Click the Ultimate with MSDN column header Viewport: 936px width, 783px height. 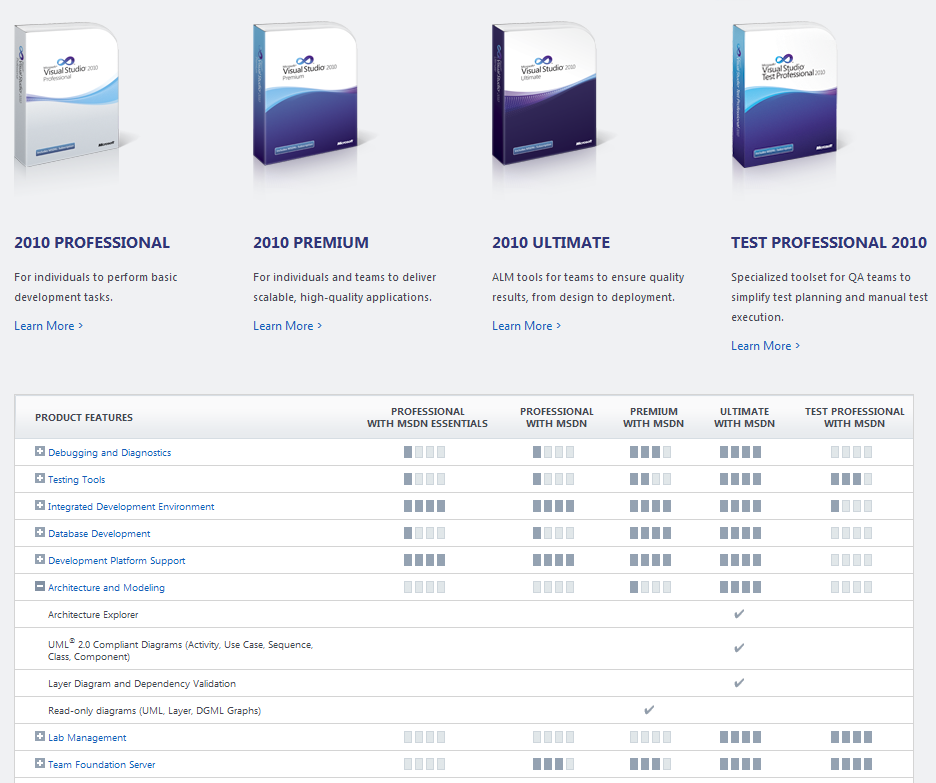point(744,418)
